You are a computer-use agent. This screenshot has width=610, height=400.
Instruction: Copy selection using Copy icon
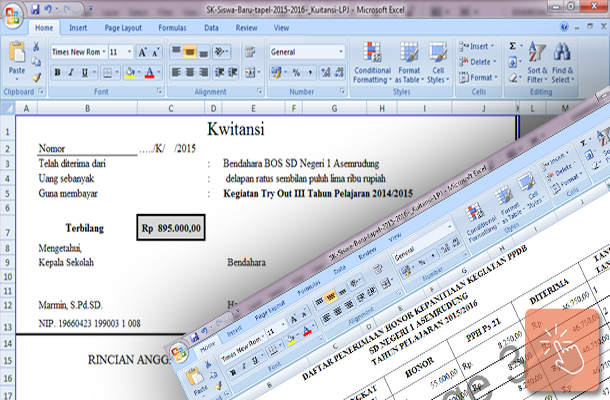point(36,62)
